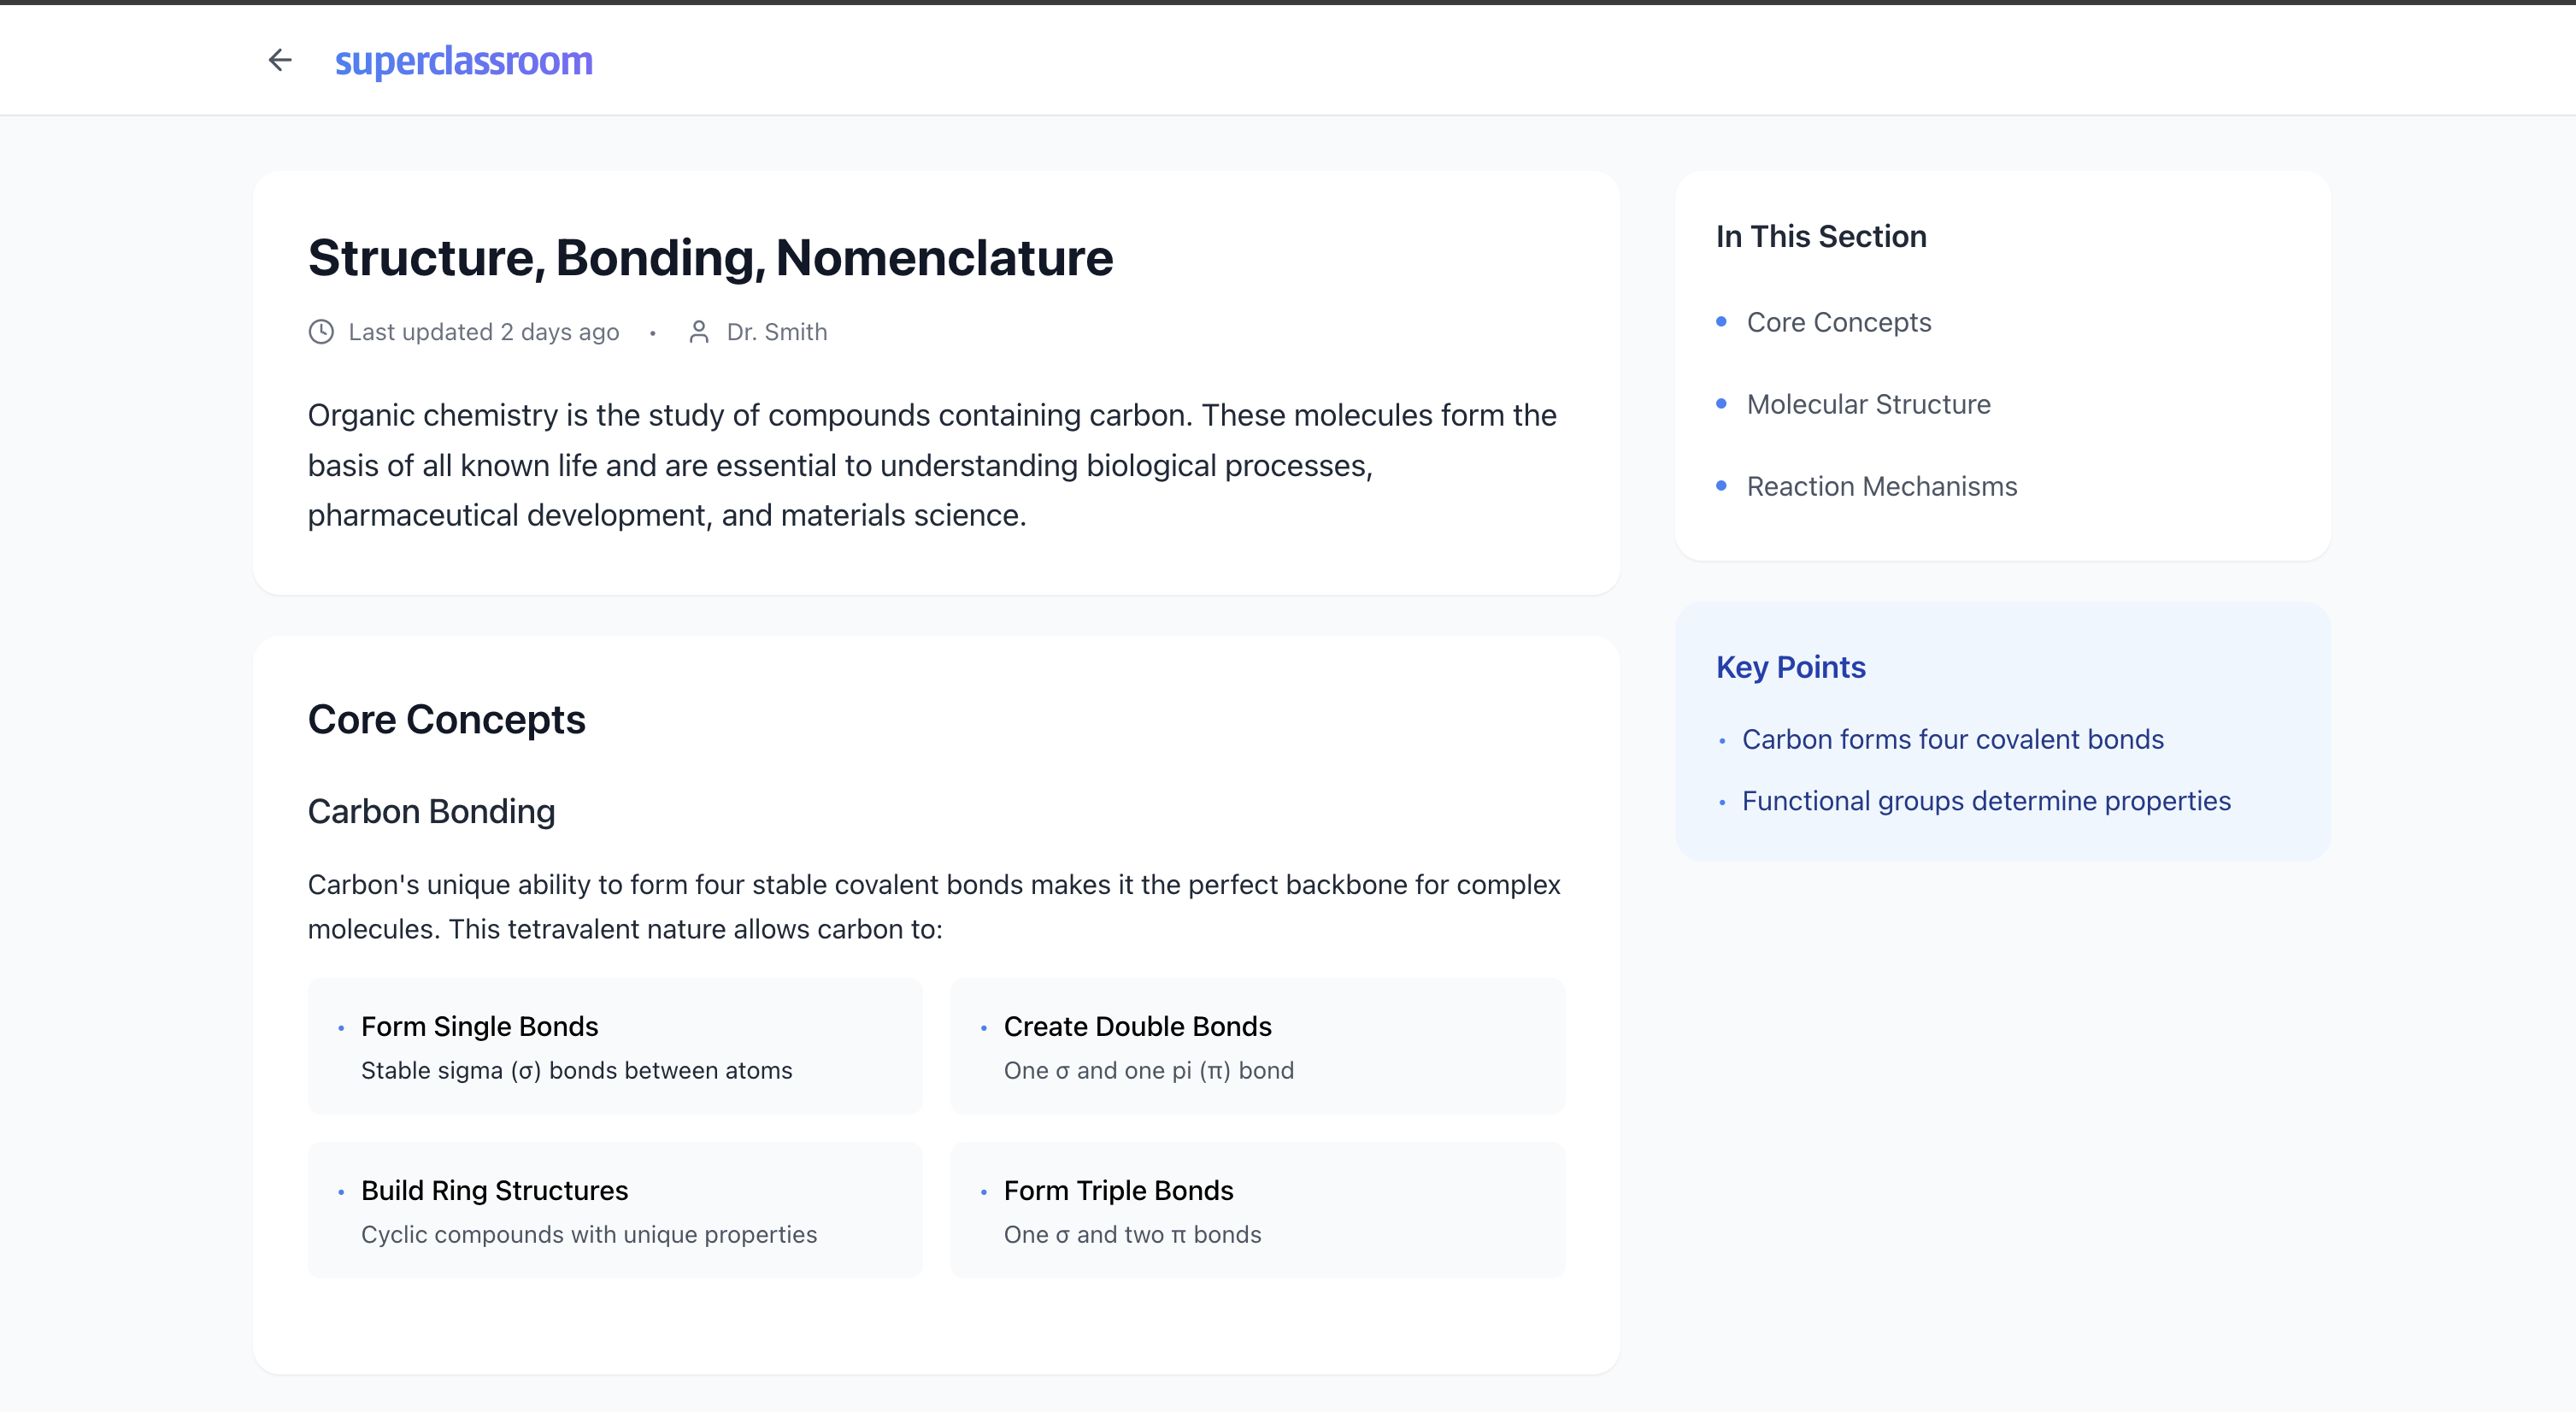The image size is (2576, 1412).
Task: Click the Structure, Bonding, Nomenclature title
Action: coord(710,258)
